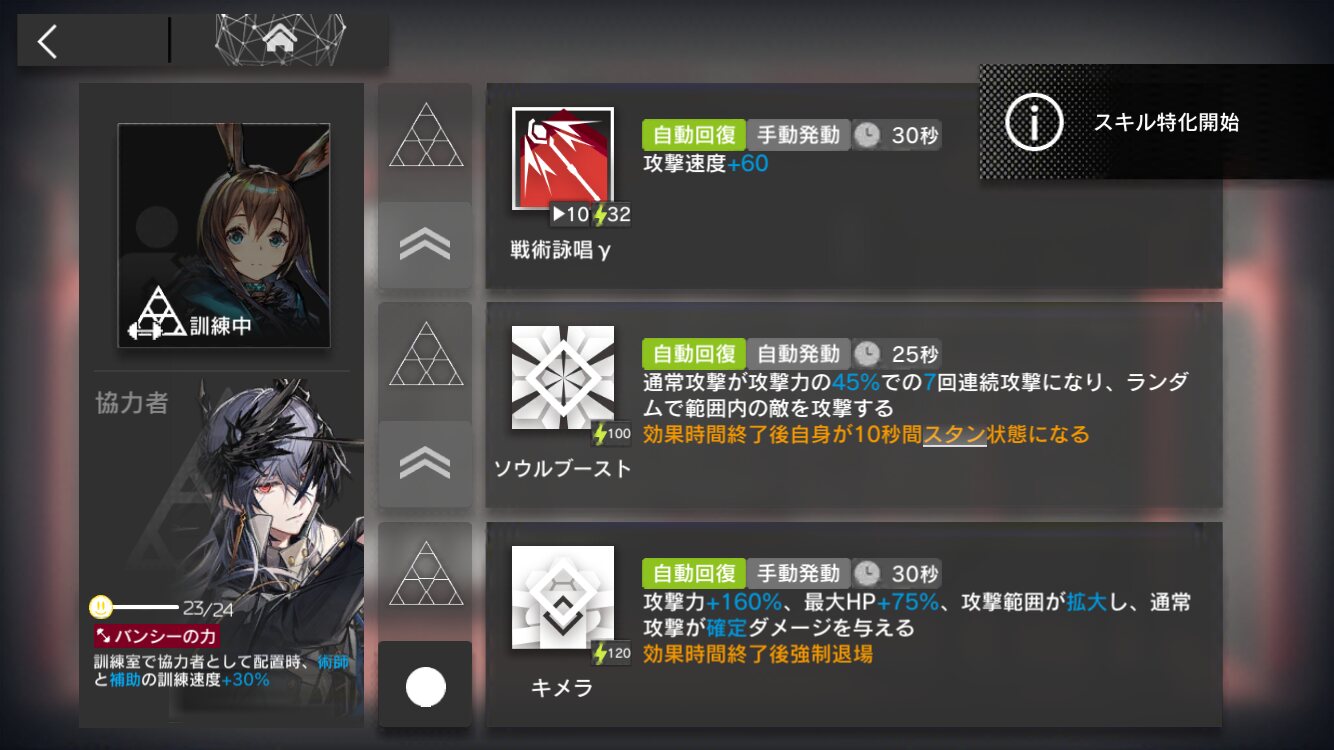
Task: Open the home menu icon
Action: click(280, 39)
